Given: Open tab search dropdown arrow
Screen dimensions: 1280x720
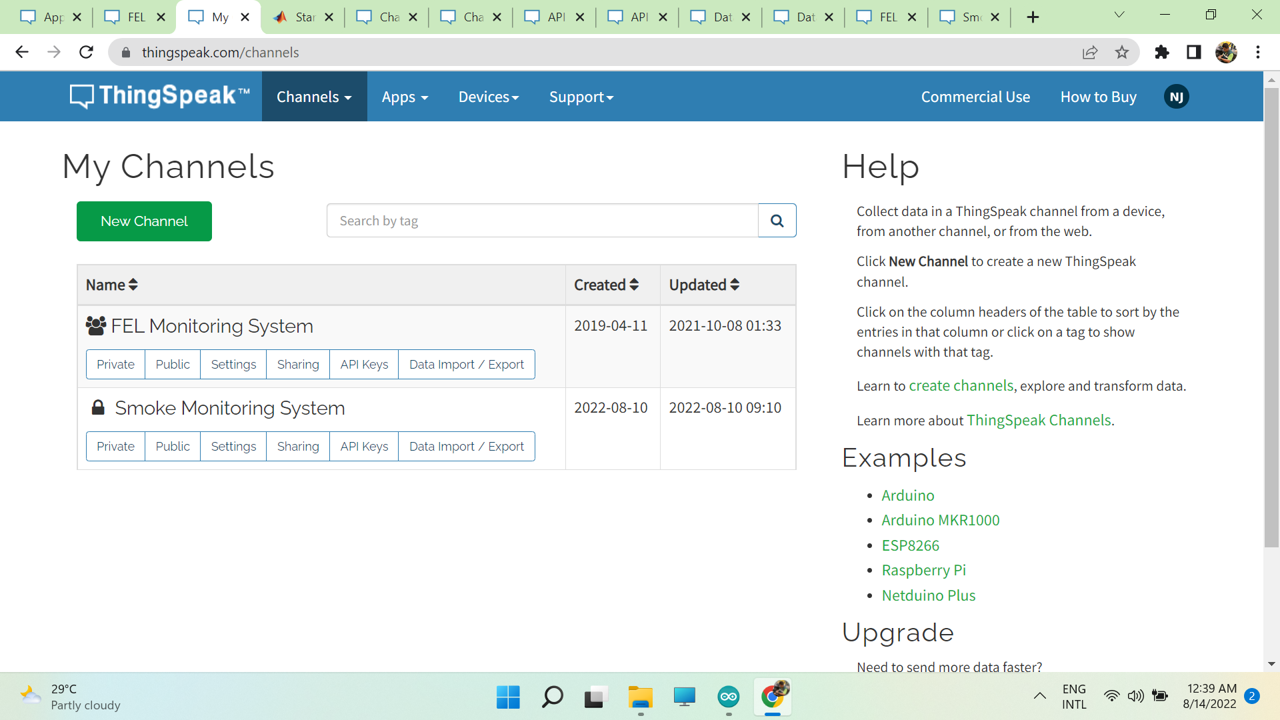Looking at the screenshot, I should coord(1119,16).
